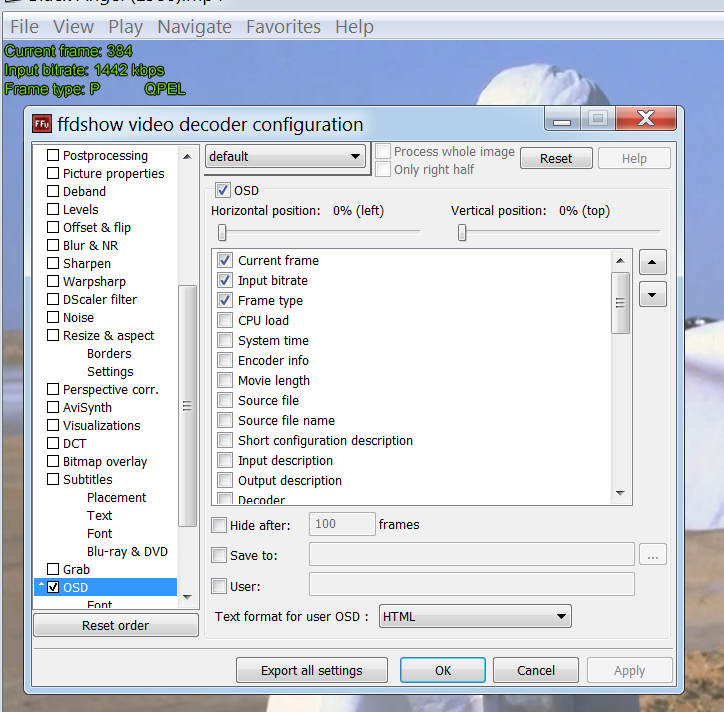Viewport: 724px width, 712px height.
Task: Move selected OSD item up with arrow button
Action: 652,262
